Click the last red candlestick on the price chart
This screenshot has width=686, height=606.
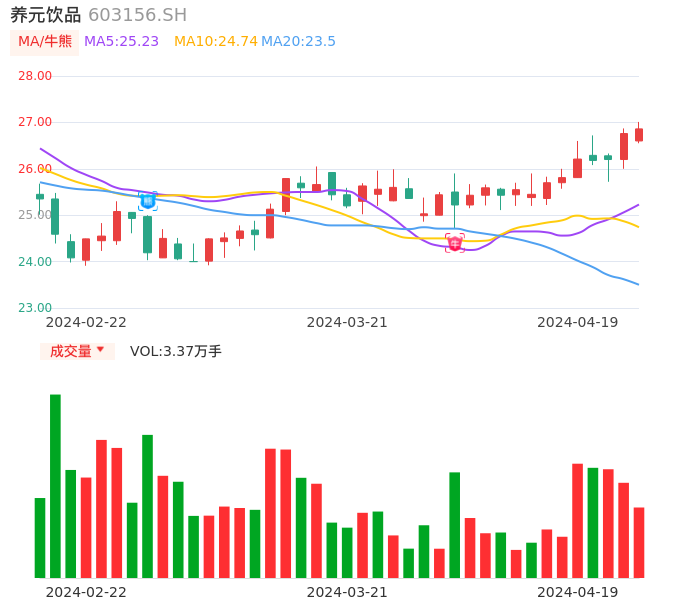[639, 134]
